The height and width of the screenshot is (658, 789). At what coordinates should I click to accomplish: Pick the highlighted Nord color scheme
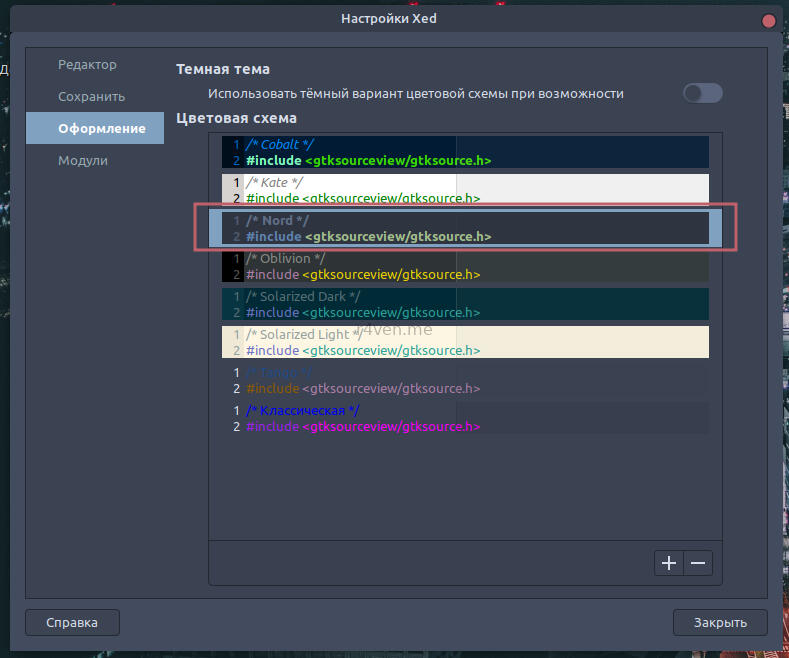pos(465,228)
